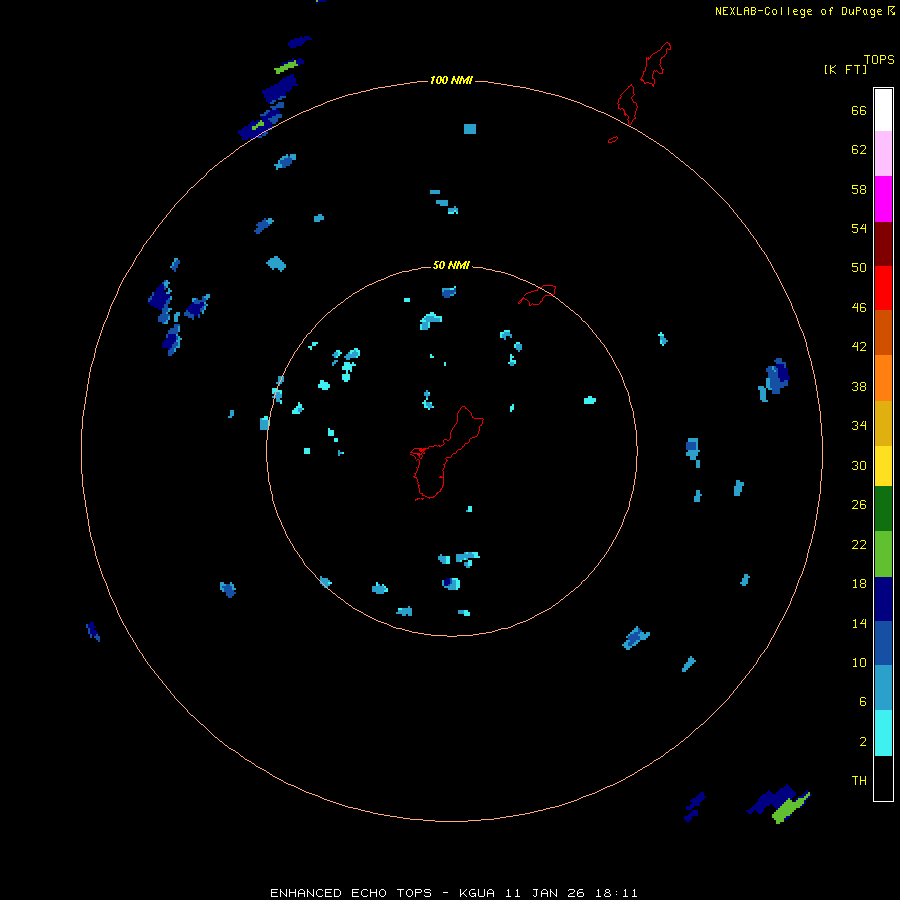Click the bright red 50 kft swatch
The image size is (900, 900).
(x=883, y=288)
